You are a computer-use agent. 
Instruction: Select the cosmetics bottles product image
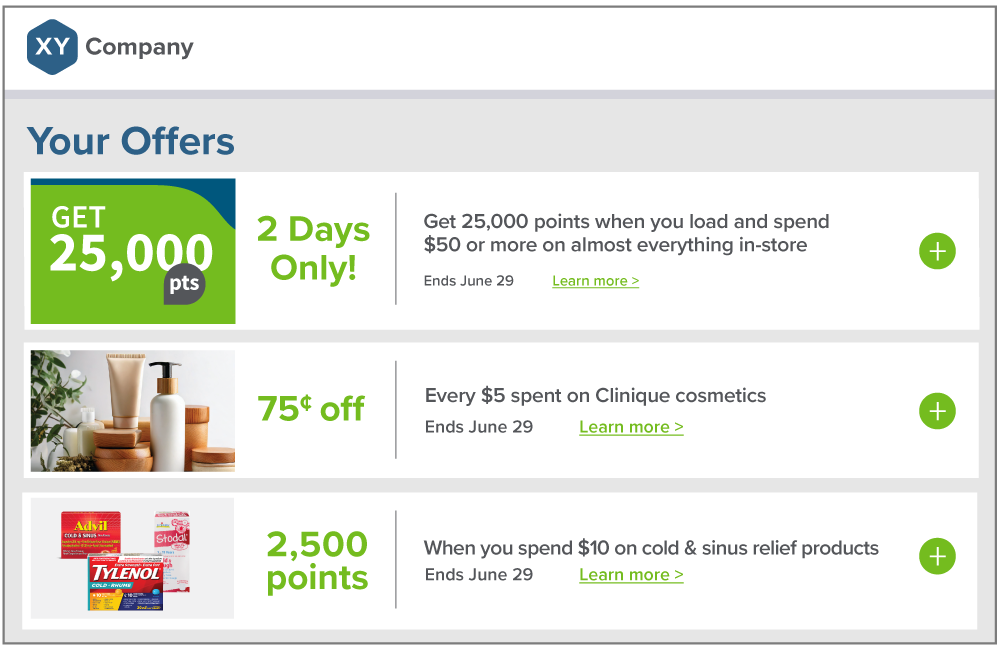pos(133,411)
